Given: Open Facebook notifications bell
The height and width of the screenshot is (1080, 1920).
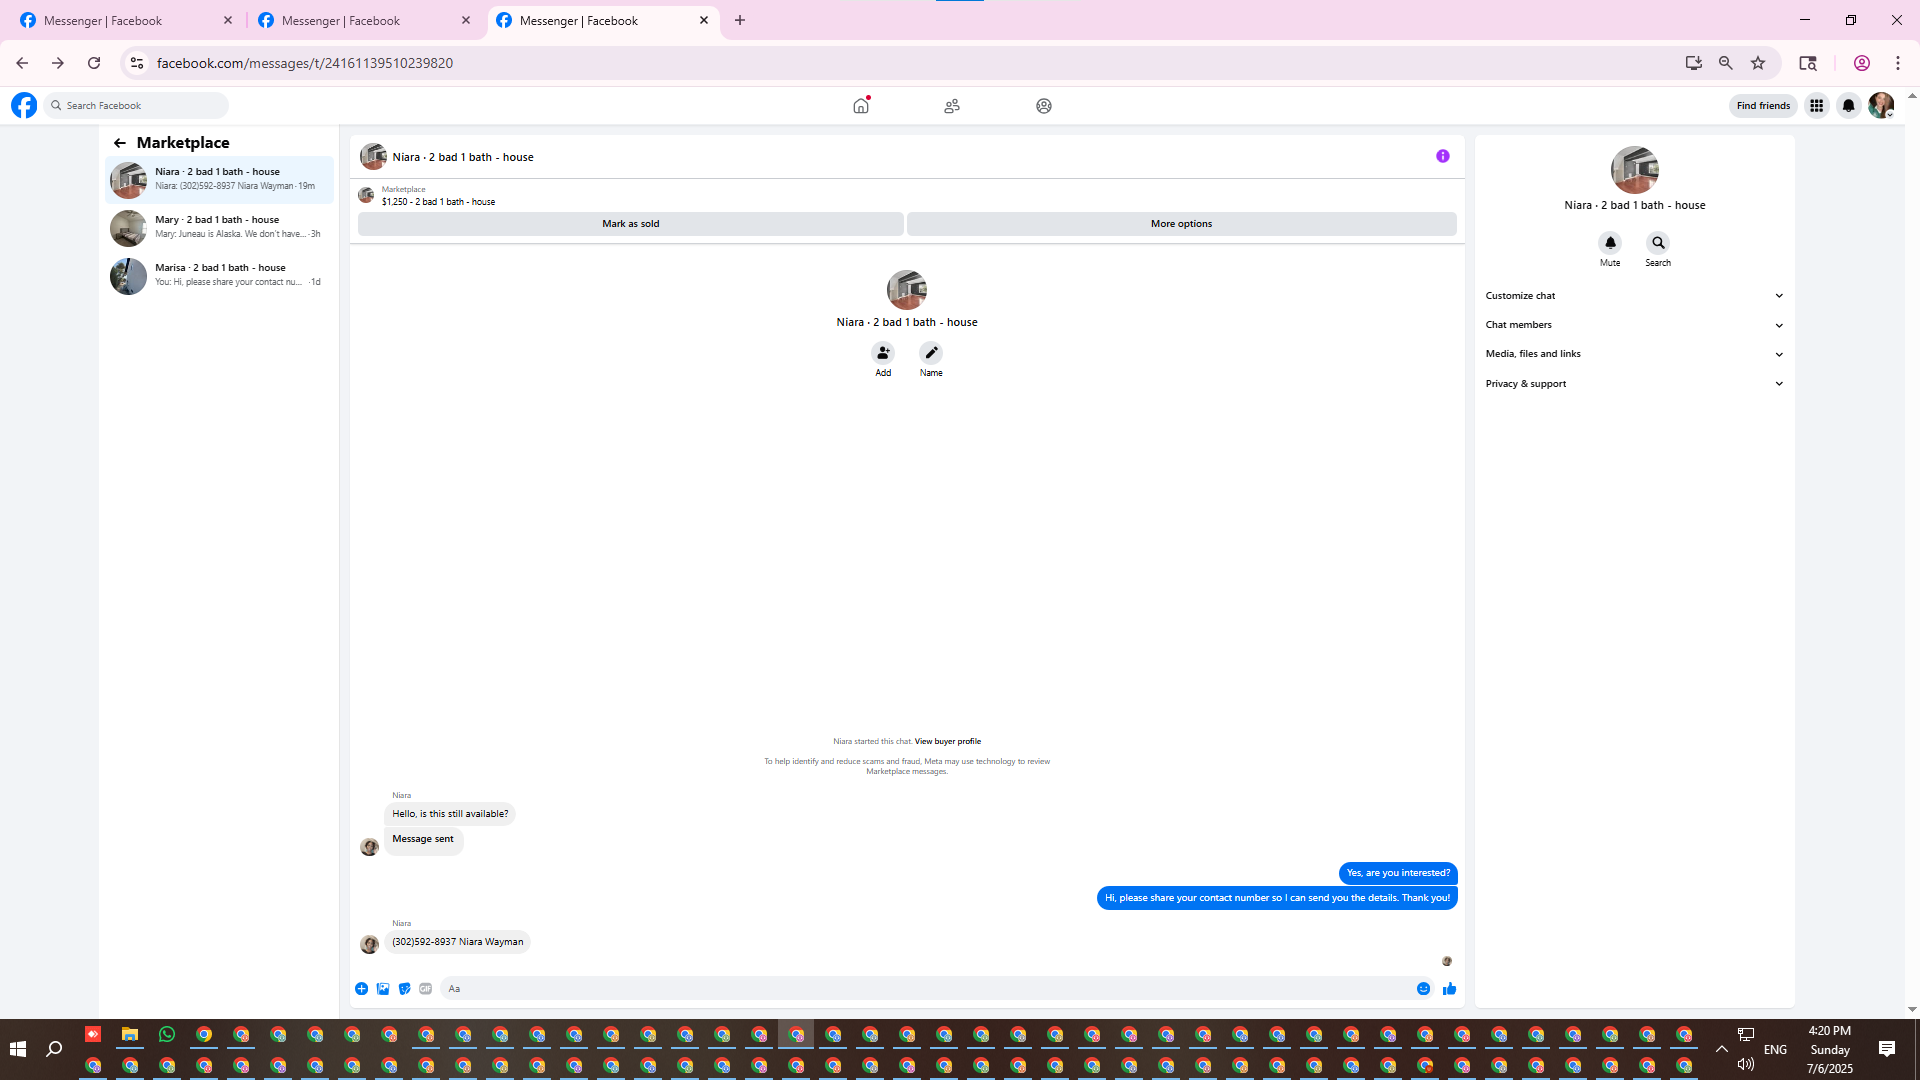Looking at the screenshot, I should point(1848,106).
